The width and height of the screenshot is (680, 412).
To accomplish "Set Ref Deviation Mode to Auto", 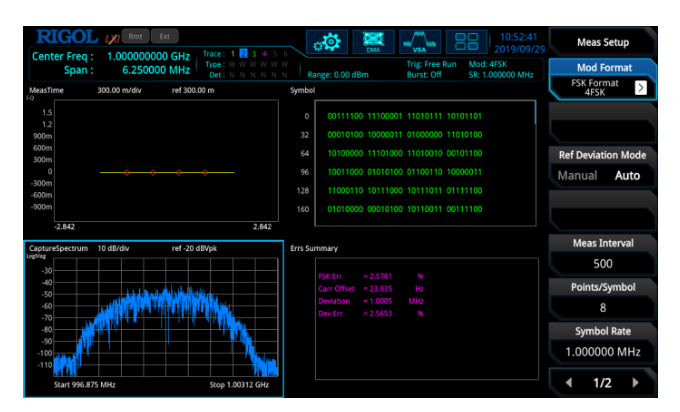I will [627, 176].
